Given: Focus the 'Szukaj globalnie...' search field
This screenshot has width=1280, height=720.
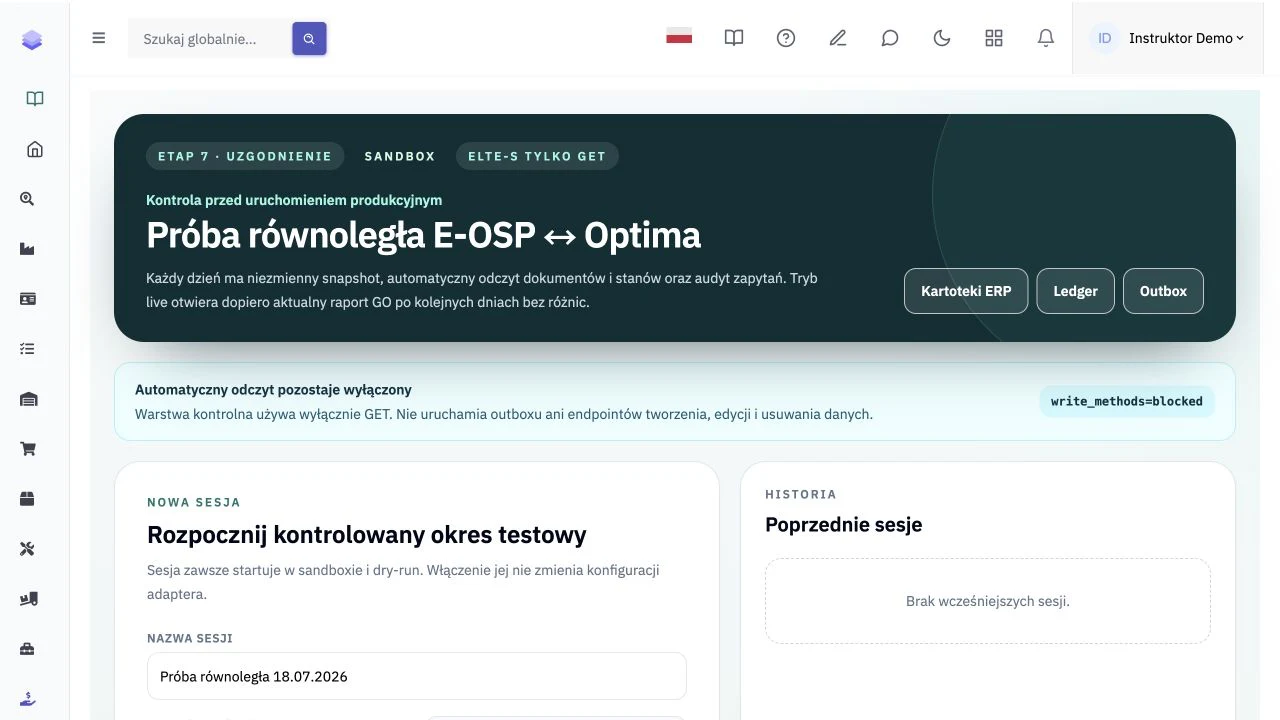Looking at the screenshot, I should tap(211, 39).
